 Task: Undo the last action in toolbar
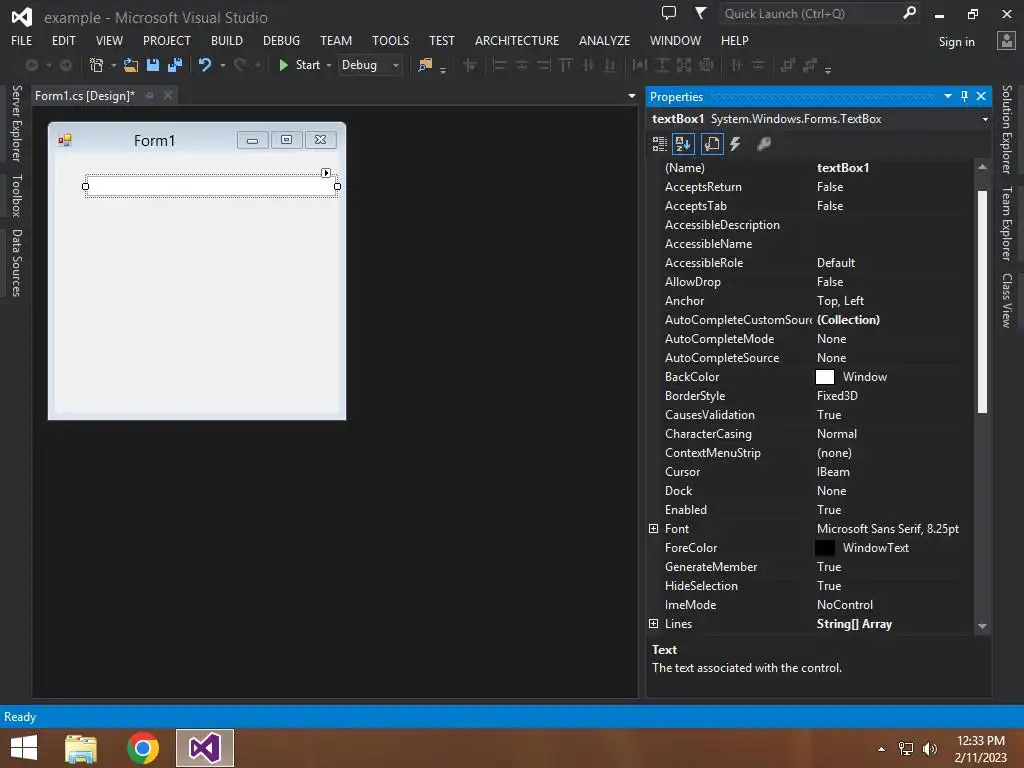pos(205,65)
